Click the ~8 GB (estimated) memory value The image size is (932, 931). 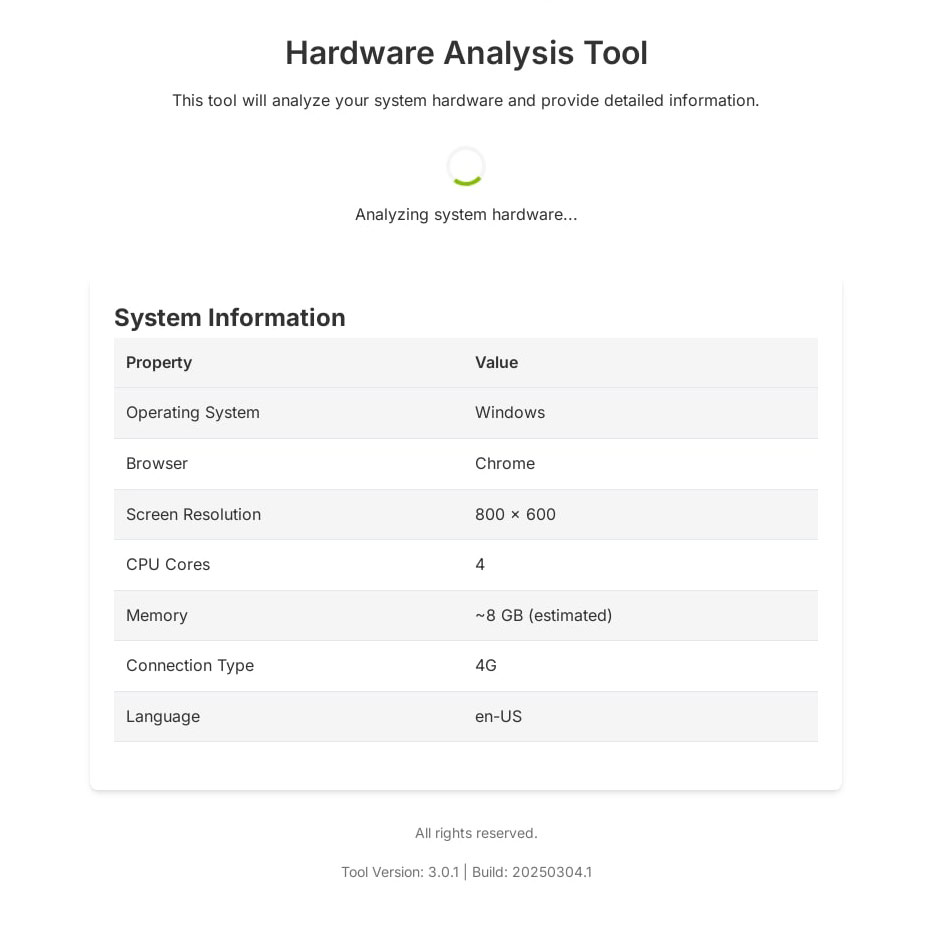click(x=544, y=616)
